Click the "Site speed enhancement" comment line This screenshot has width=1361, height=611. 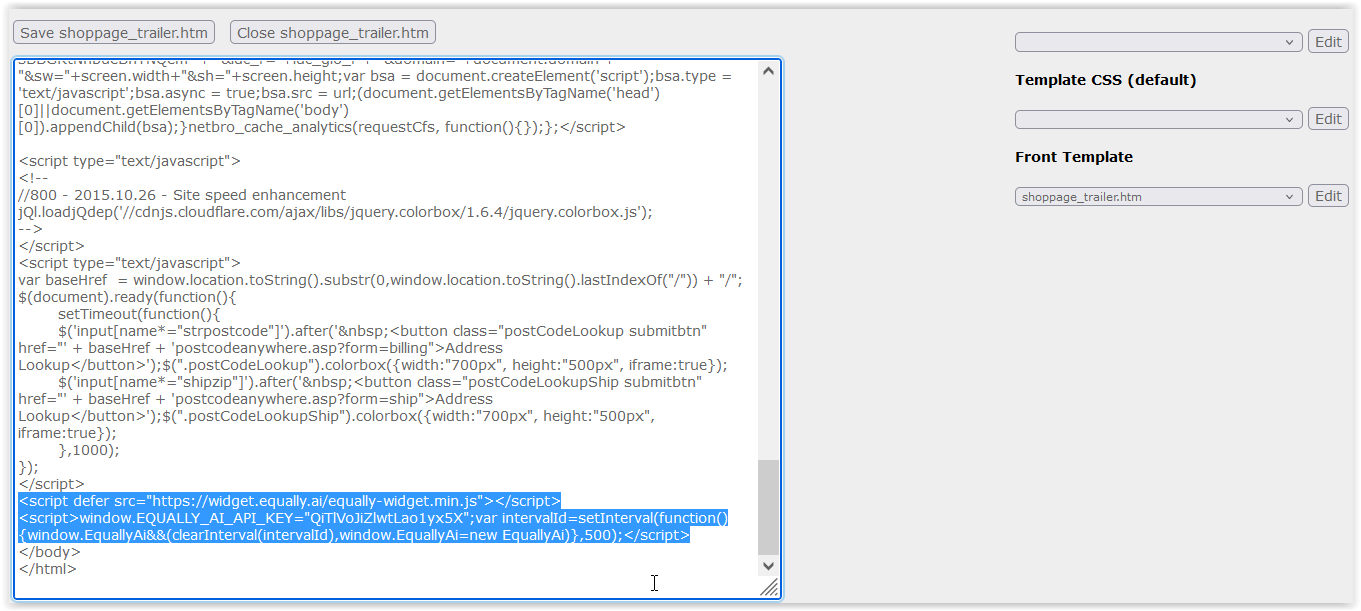[182, 195]
